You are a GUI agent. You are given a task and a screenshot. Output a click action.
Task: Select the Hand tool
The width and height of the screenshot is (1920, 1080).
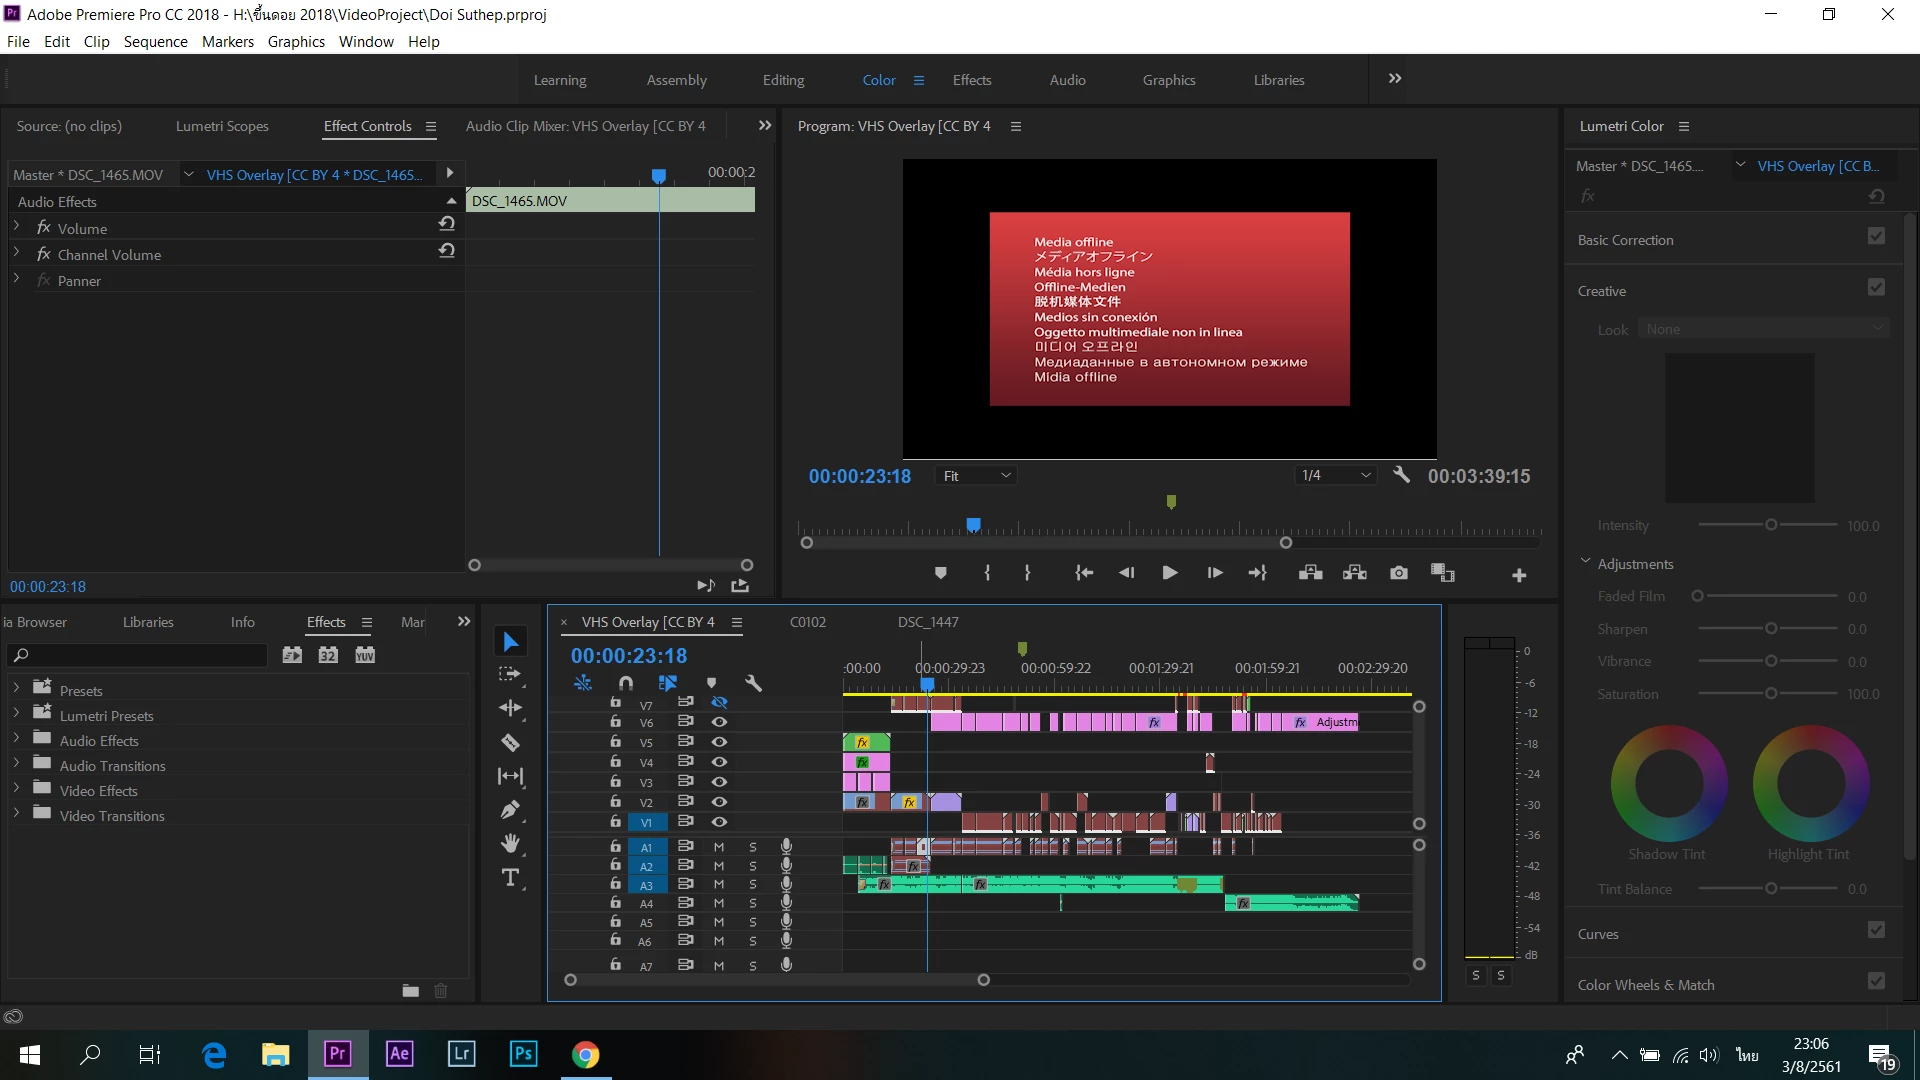click(x=510, y=844)
